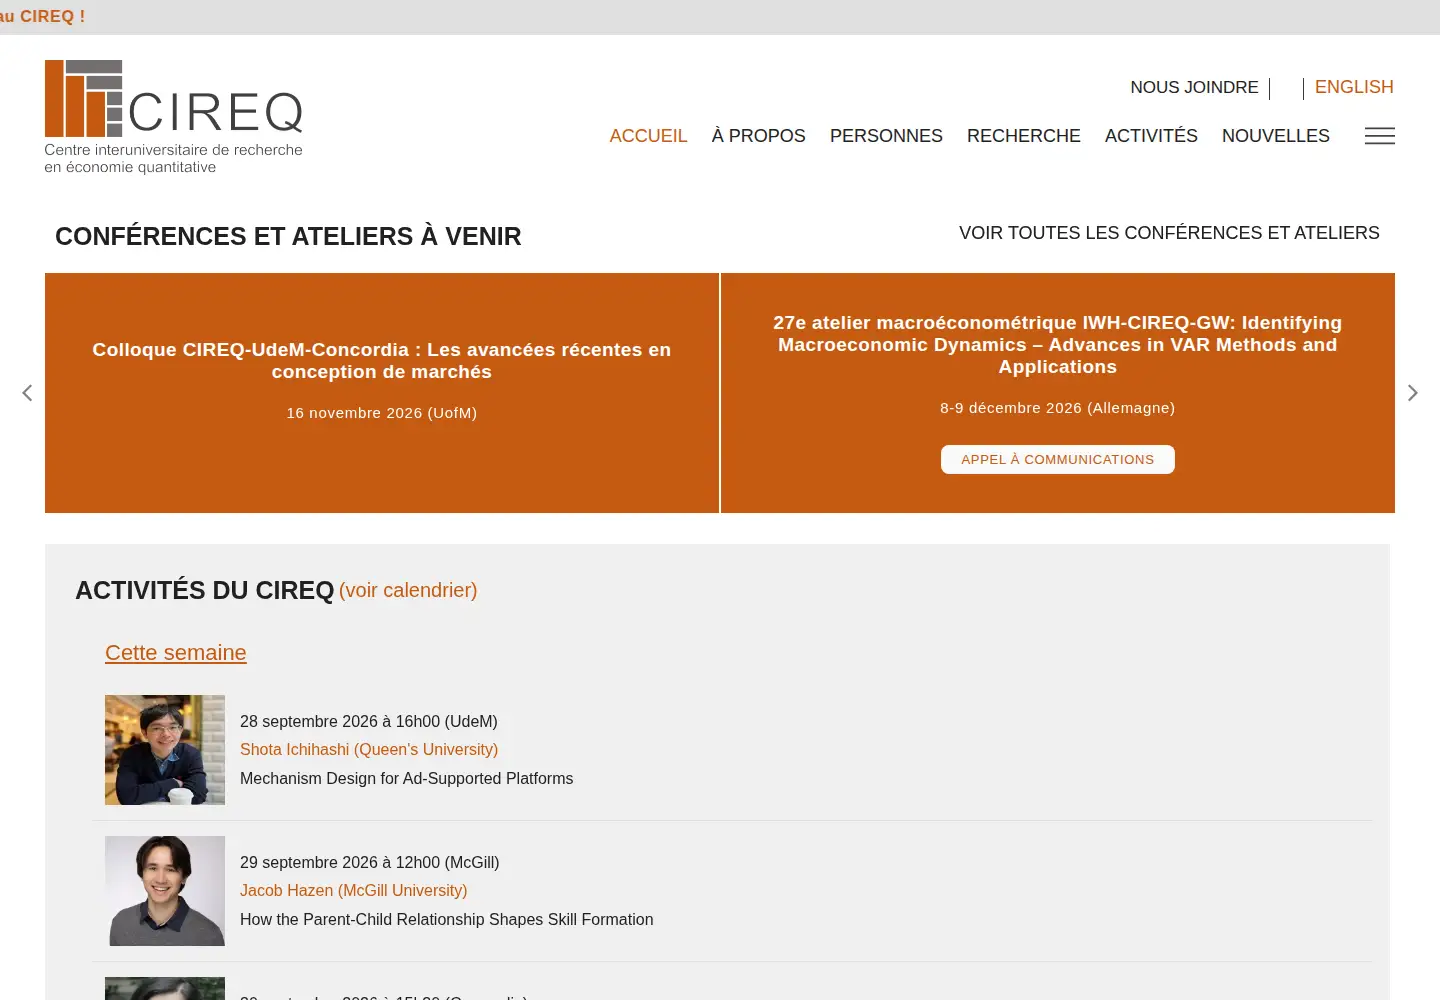
Task: Open the Colloque CIREQ-UdeM-Concordia card title
Action: click(382, 361)
